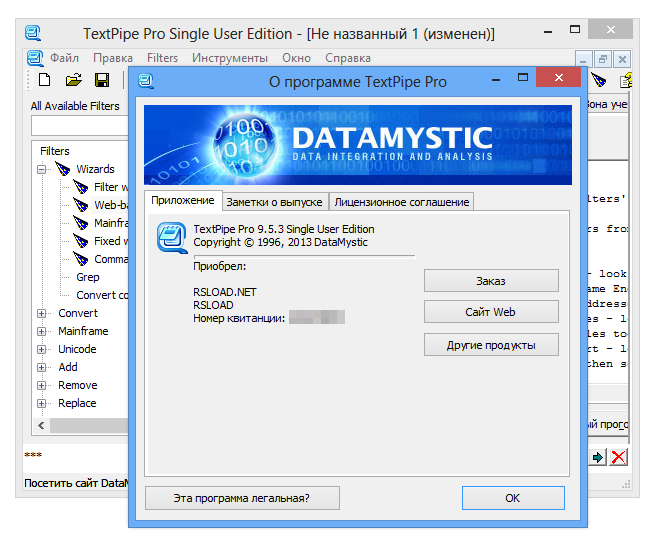Select the Grep tree item
This screenshot has height=560, width=671.
[x=88, y=277]
